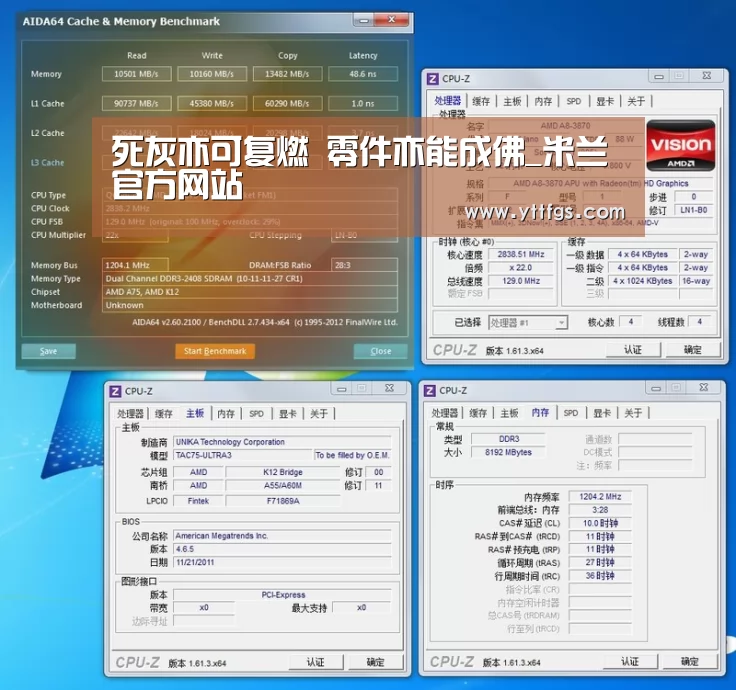Click CPU-Z app icon in top-right window title
Image resolution: width=736 pixels, height=690 pixels.
433,78
